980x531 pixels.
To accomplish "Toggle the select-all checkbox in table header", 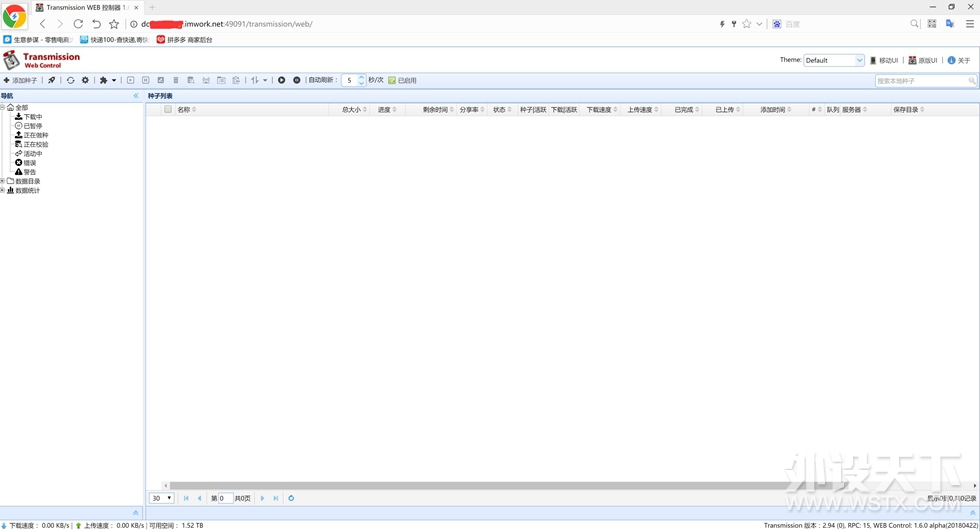I will pyautogui.click(x=168, y=109).
